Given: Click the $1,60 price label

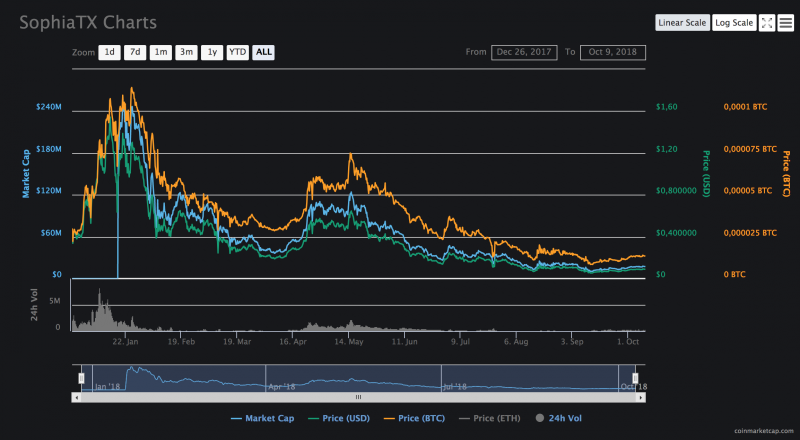Looking at the screenshot, I should 667,107.
